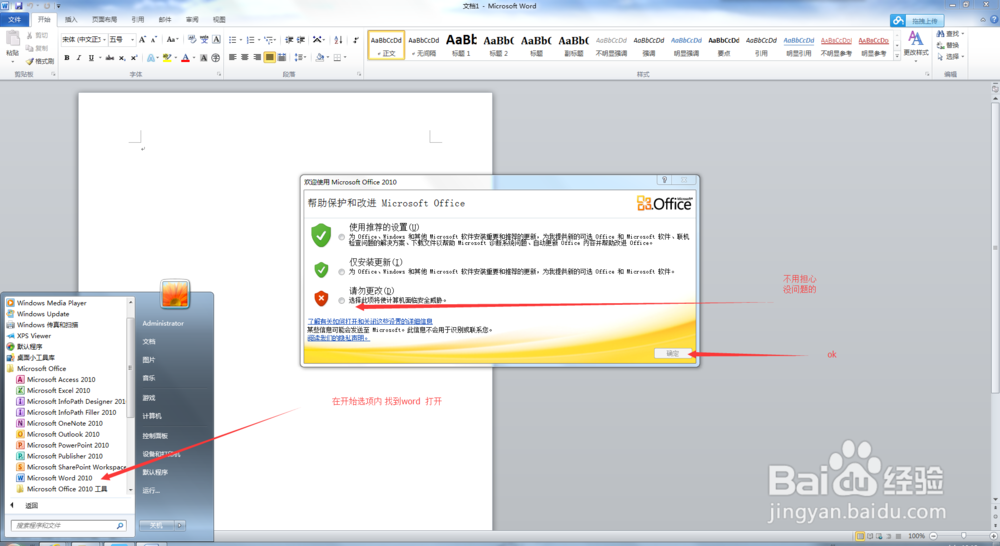Apply superscript formatting
The width and height of the screenshot is (1000, 546).
pyautogui.click(x=134, y=57)
